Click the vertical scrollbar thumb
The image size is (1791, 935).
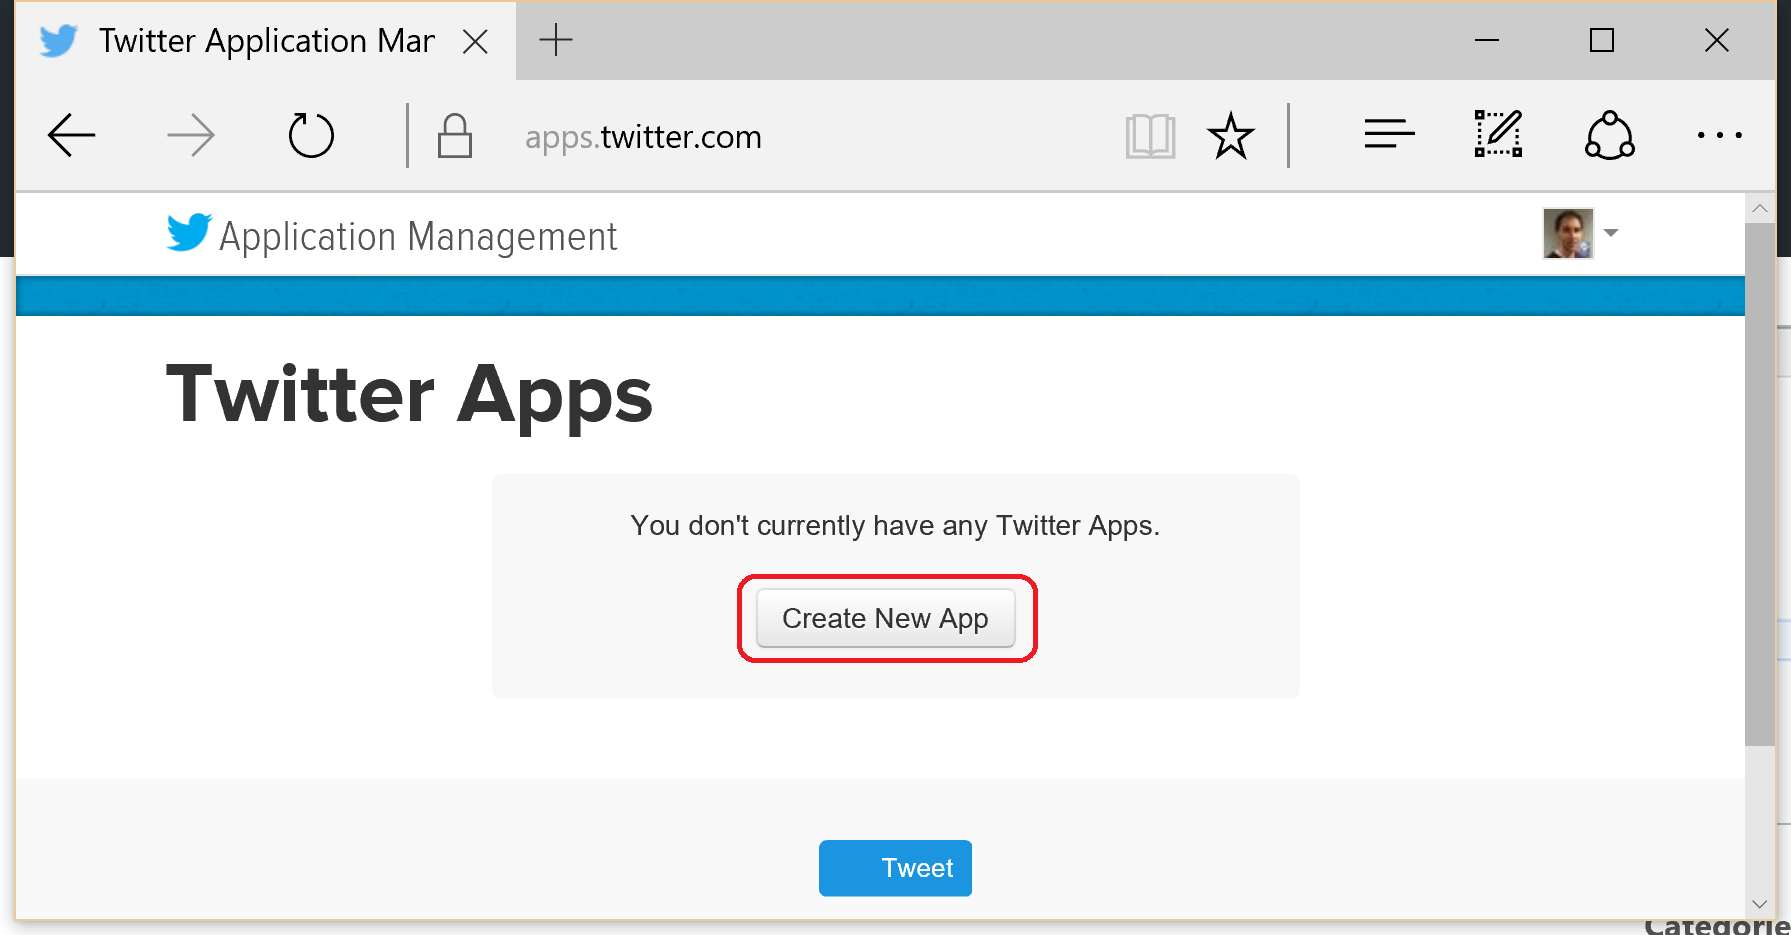point(1760,484)
